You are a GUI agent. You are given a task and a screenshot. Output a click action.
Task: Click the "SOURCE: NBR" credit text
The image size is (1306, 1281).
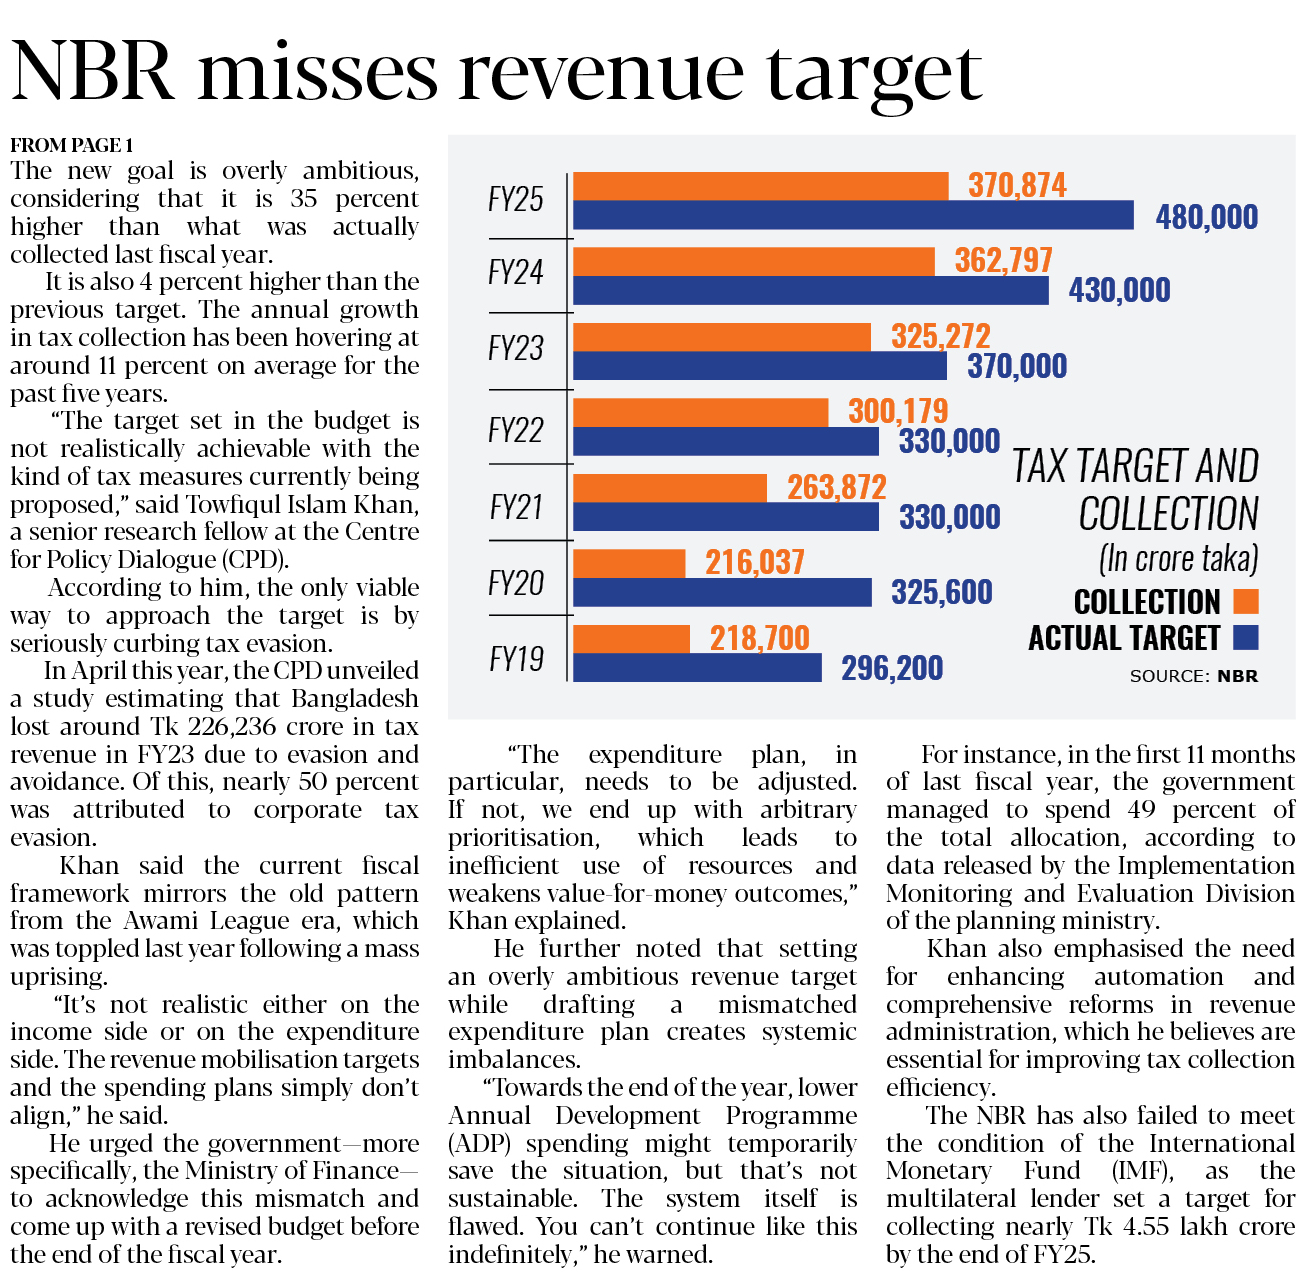(1193, 676)
